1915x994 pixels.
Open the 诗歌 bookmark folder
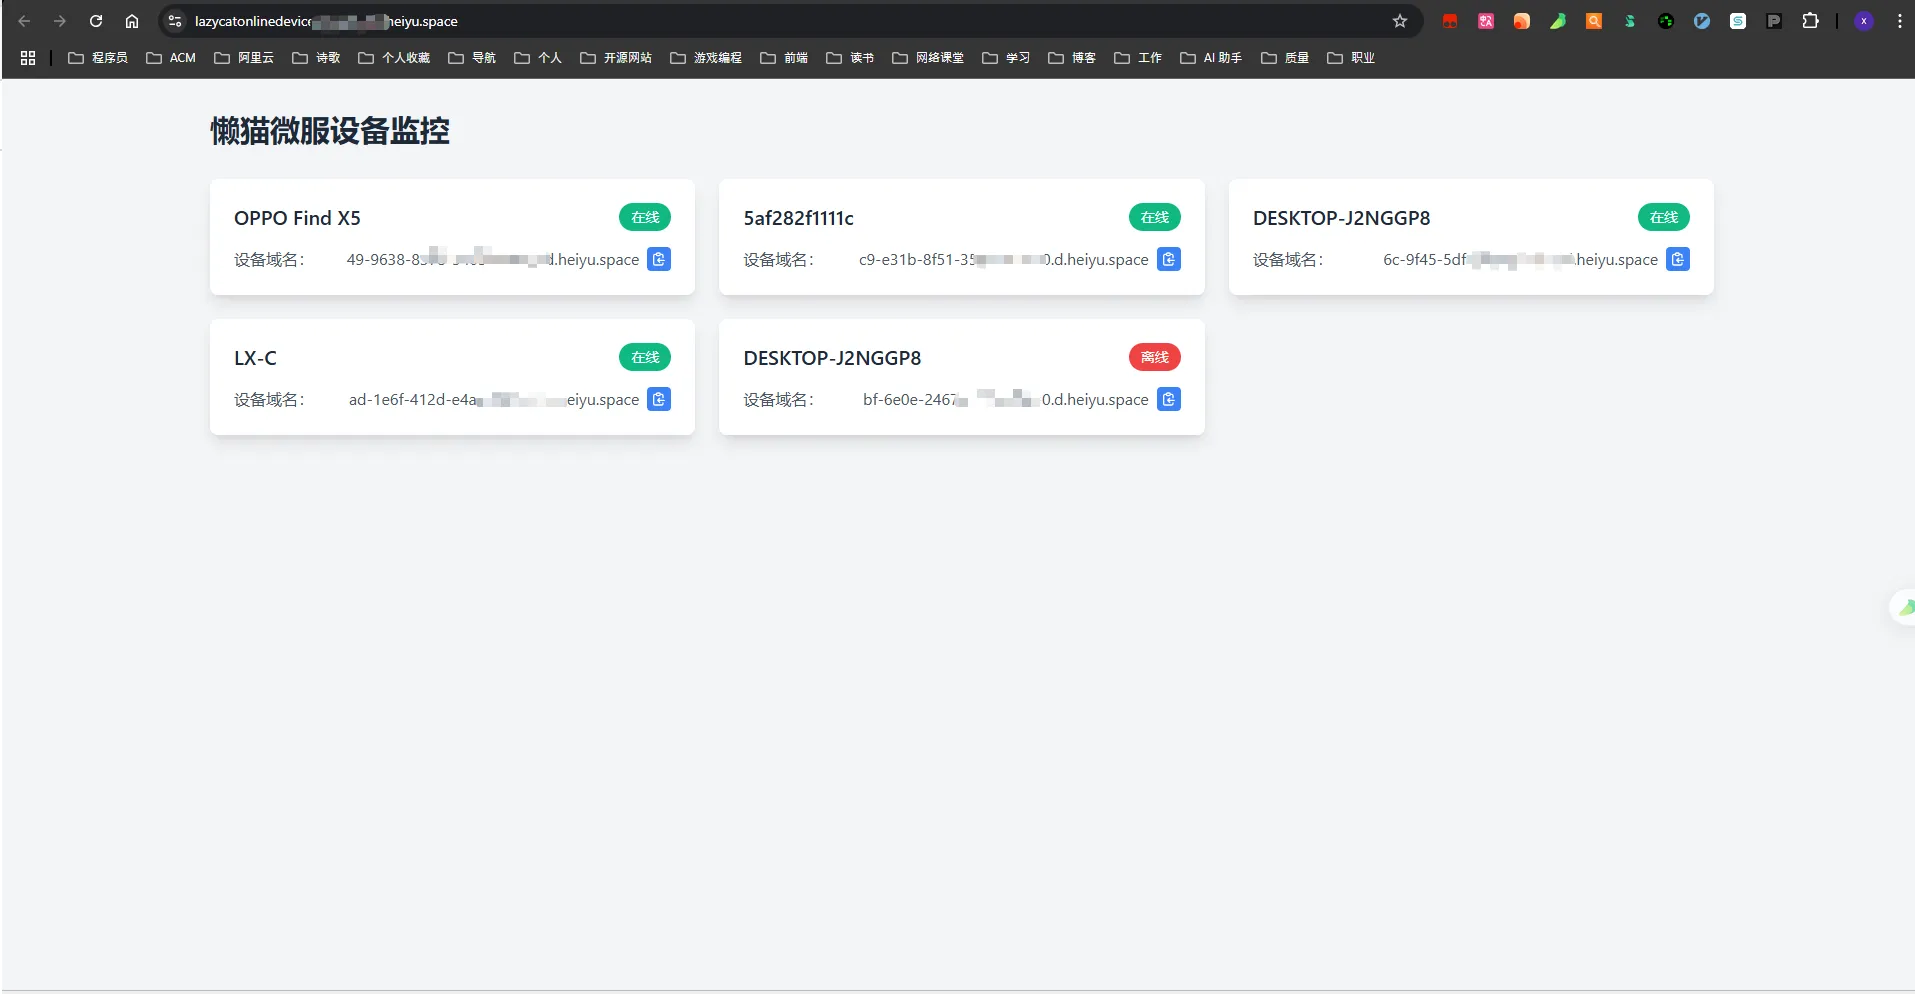tap(316, 58)
